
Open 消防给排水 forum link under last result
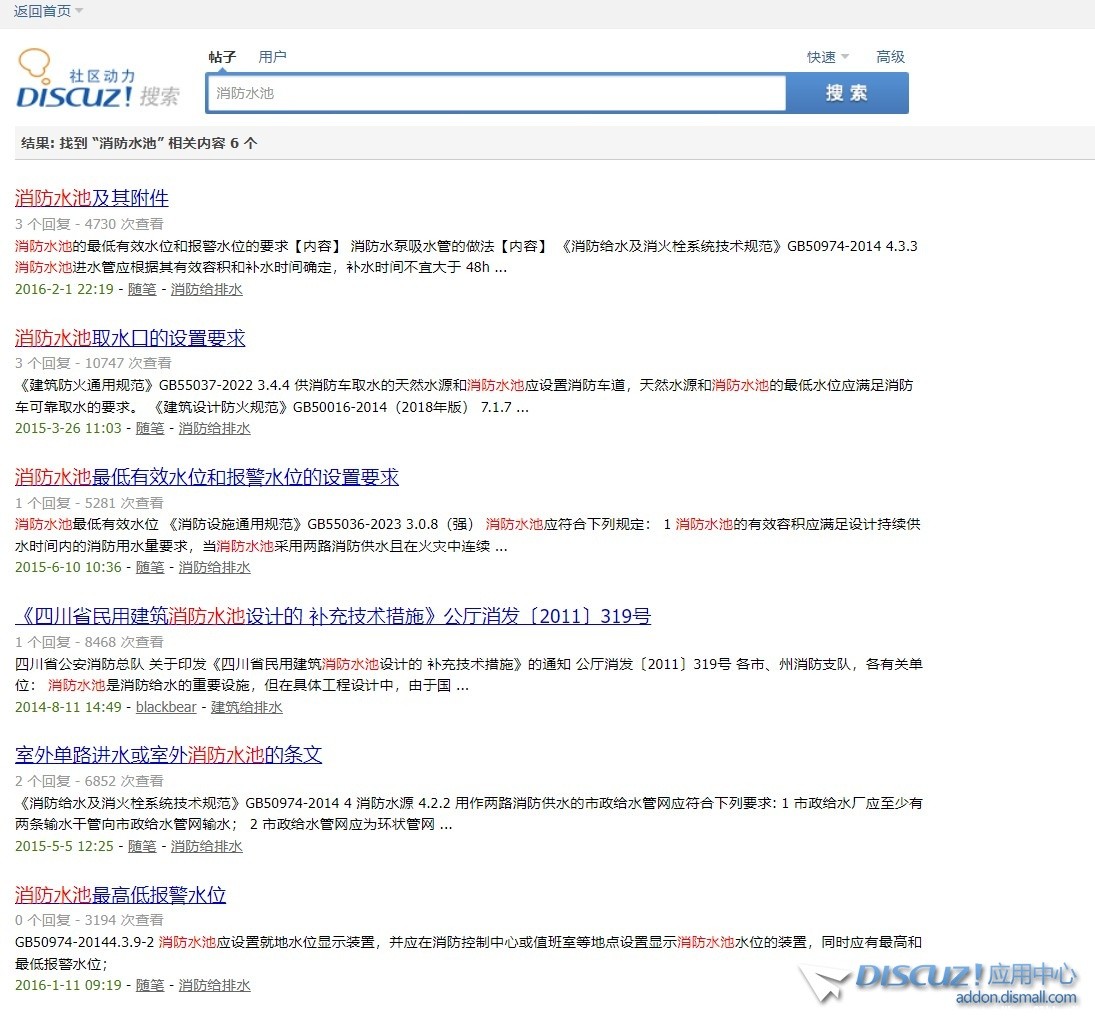pos(214,985)
